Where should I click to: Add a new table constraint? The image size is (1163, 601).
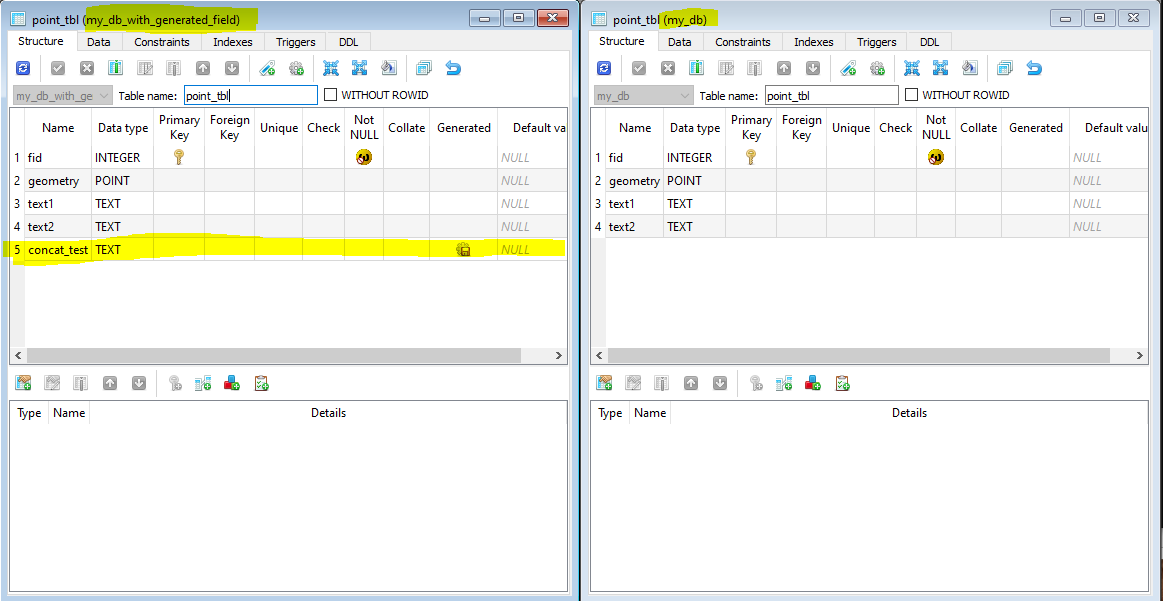tap(23, 383)
